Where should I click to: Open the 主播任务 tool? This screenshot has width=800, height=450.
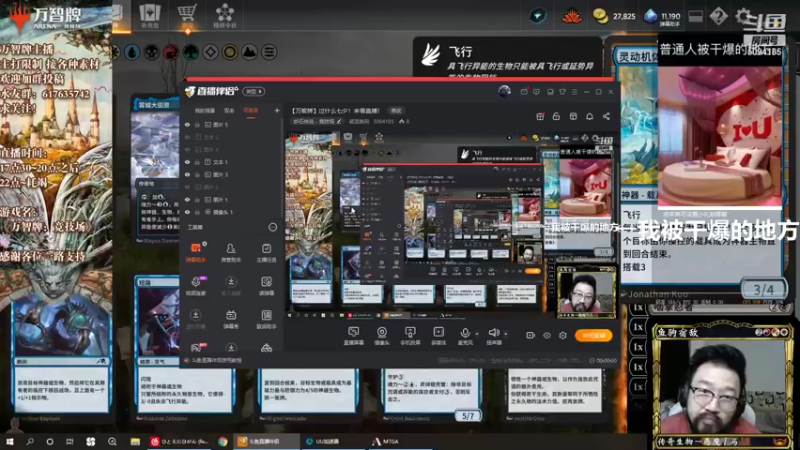point(266,252)
